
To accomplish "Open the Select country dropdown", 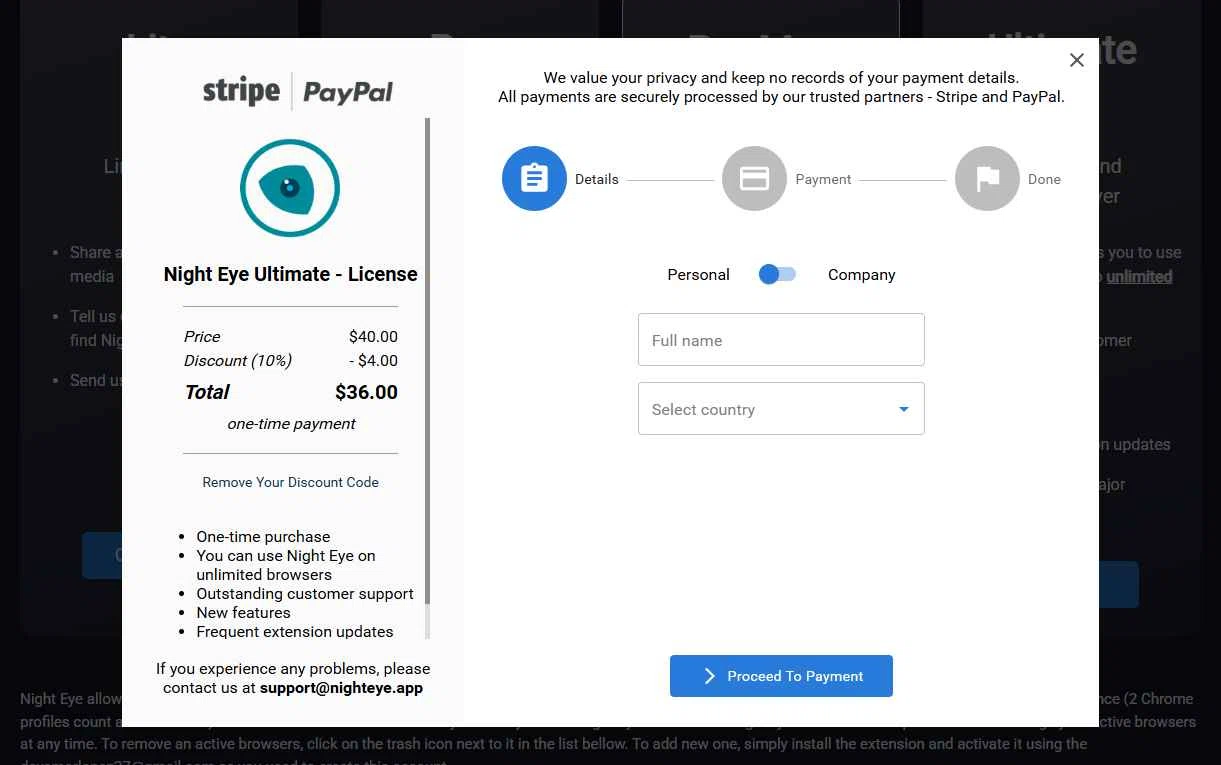I will point(781,409).
